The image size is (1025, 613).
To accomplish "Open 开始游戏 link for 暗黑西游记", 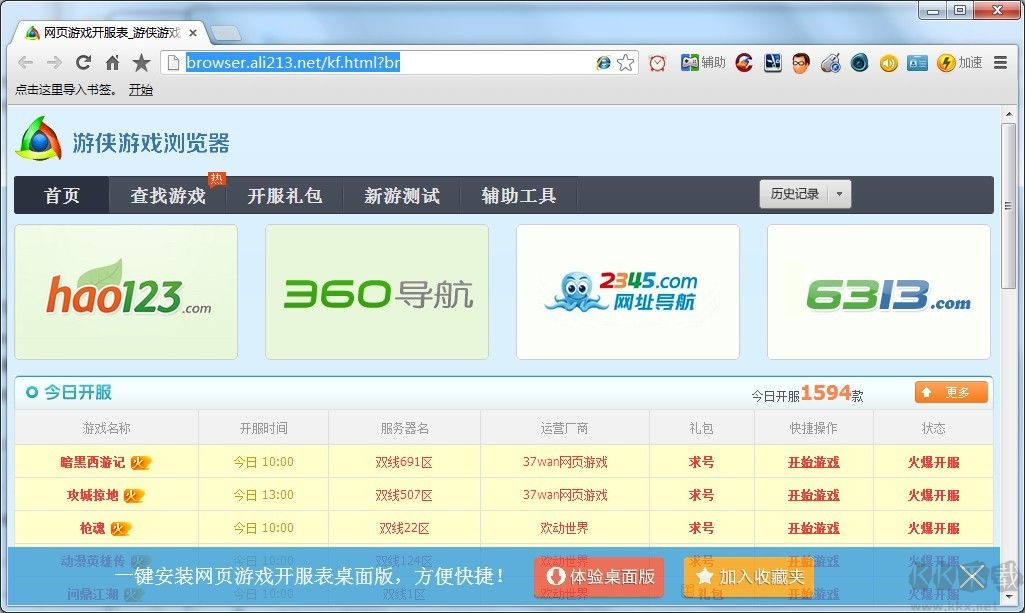I will (x=814, y=460).
